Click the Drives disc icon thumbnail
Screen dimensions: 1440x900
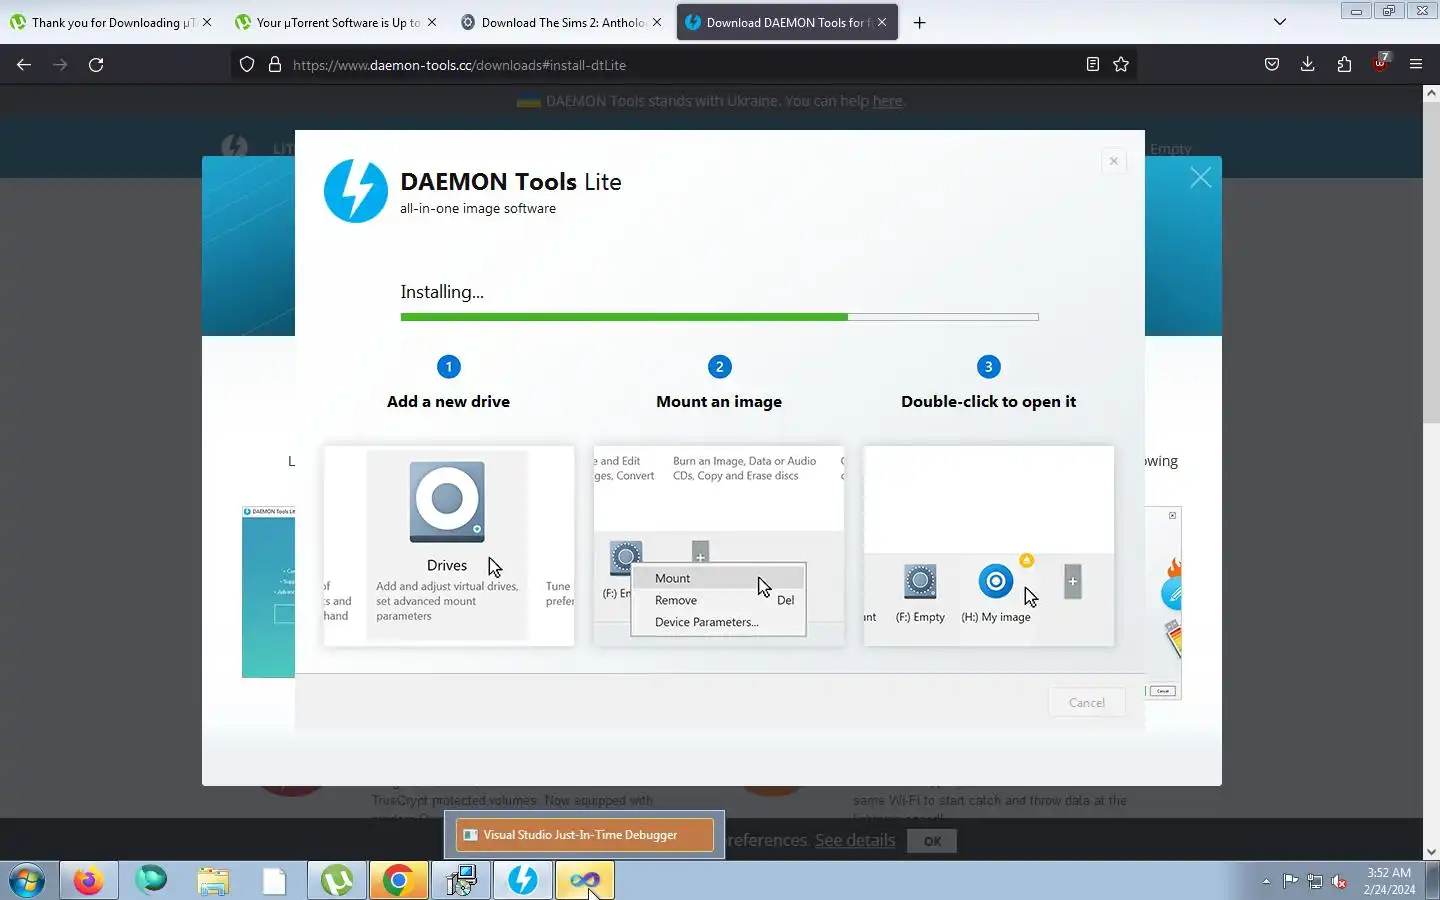point(447,502)
